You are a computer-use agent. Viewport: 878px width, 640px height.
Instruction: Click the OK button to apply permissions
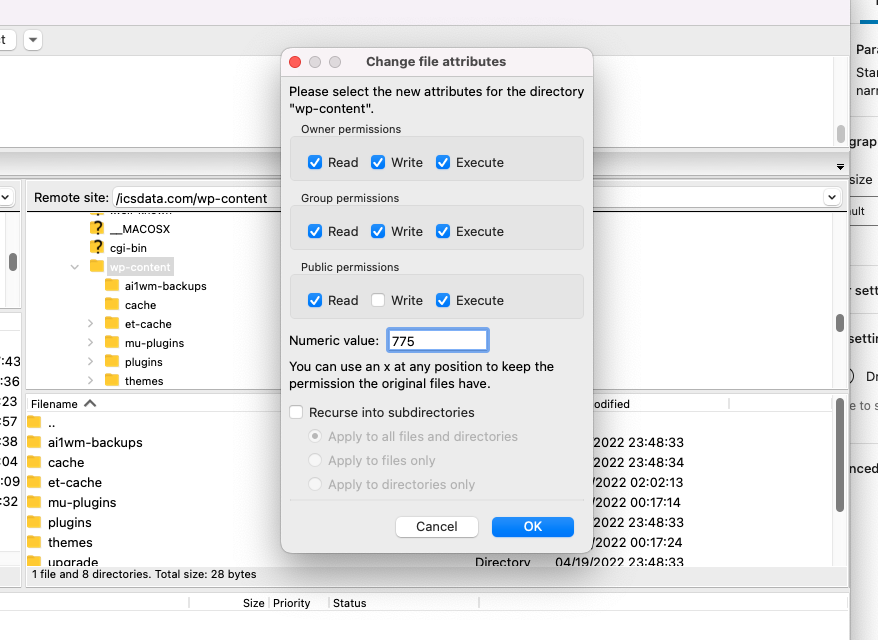click(x=532, y=526)
